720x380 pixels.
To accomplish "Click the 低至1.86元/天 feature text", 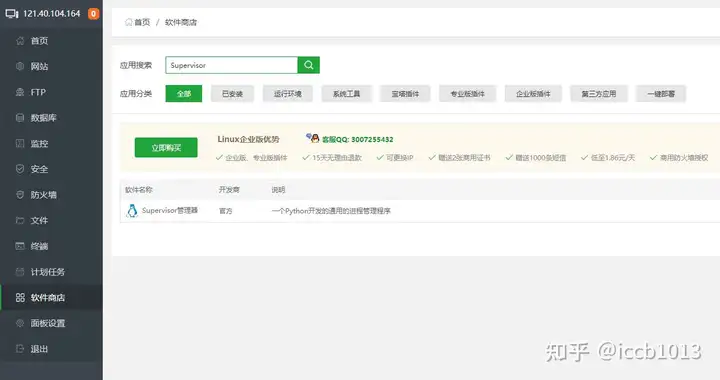I will 613,158.
